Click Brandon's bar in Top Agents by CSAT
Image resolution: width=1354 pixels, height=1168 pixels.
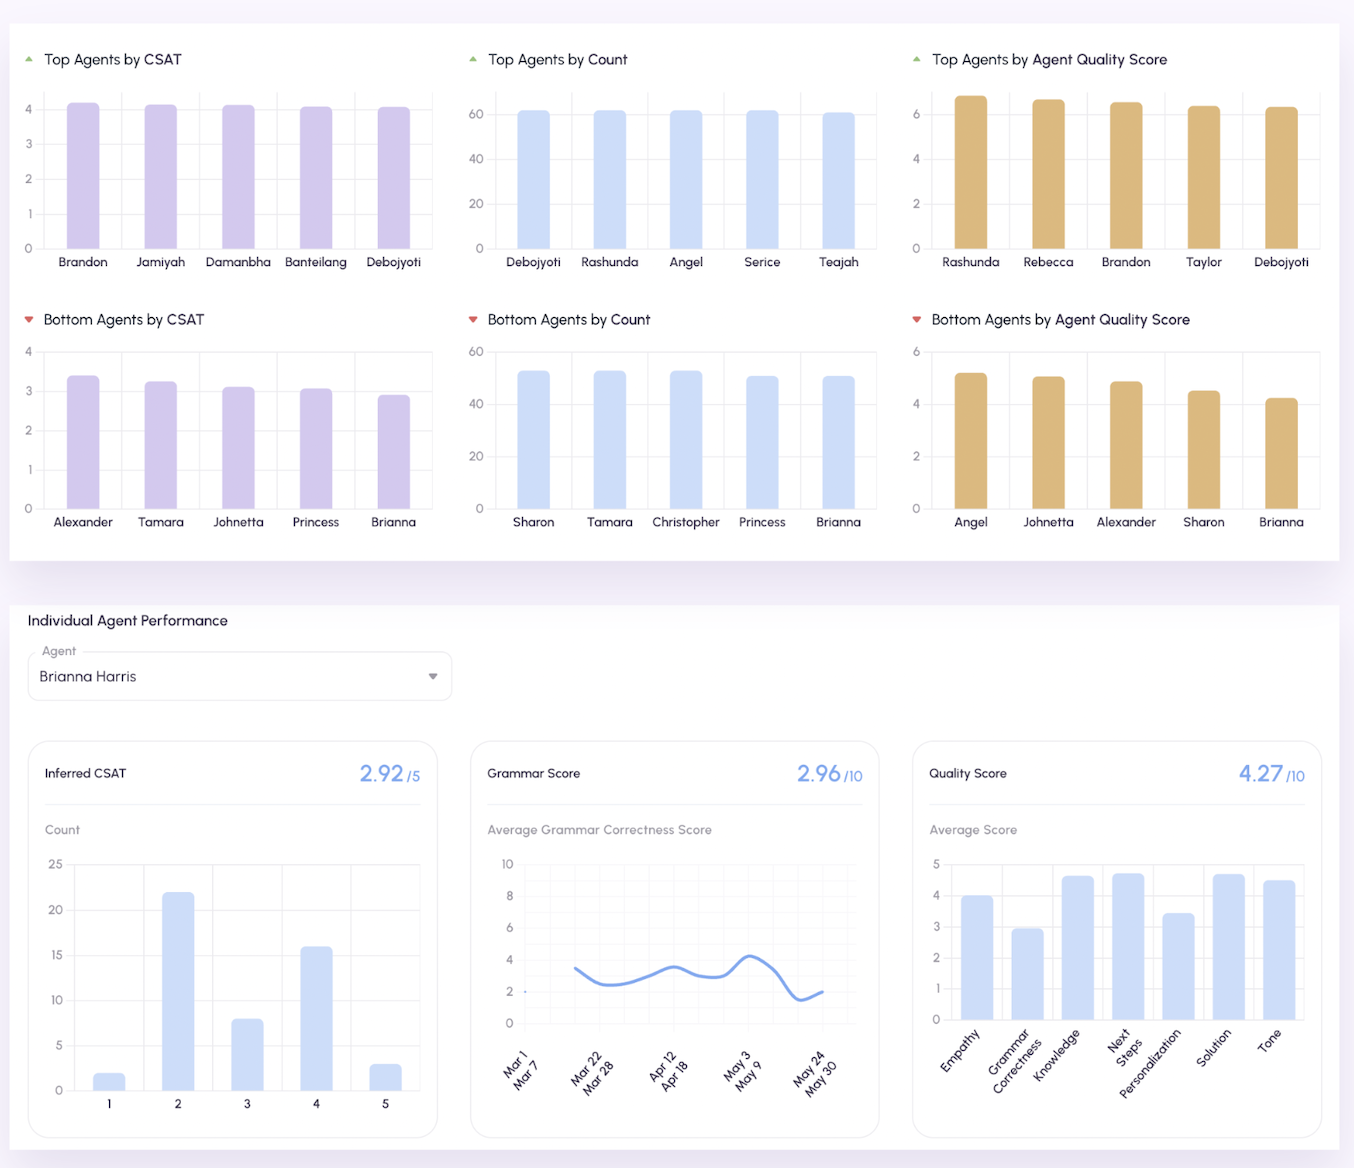pos(83,176)
